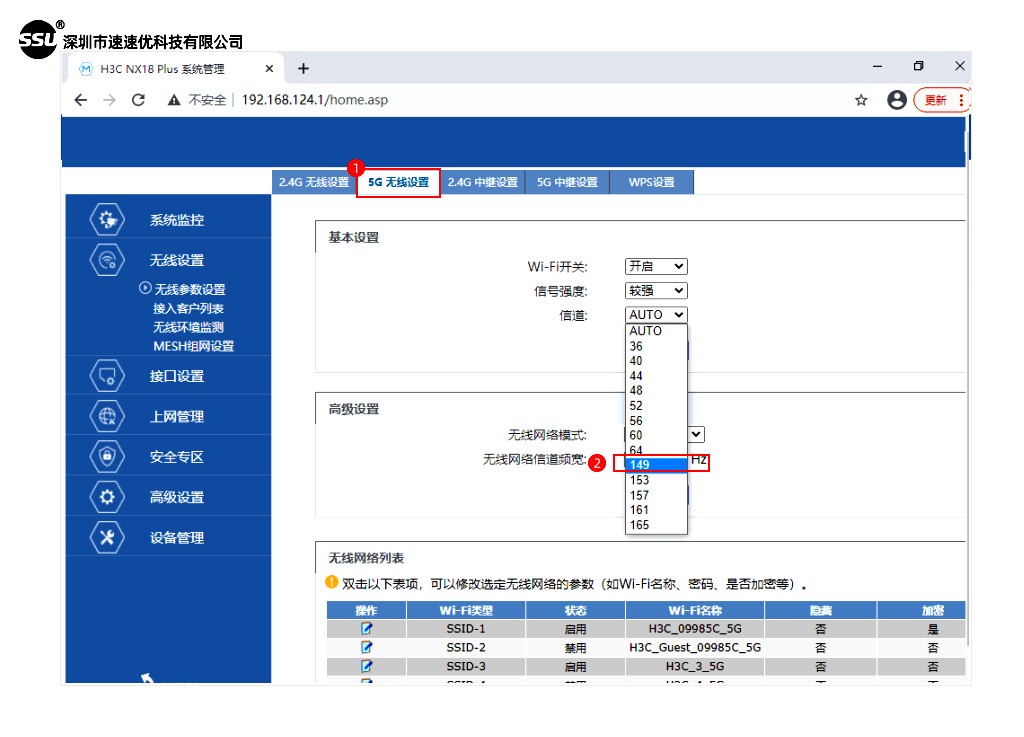This screenshot has width=1024, height=737.
Task: Click the 上网管理 globe icon
Action: pos(108,417)
